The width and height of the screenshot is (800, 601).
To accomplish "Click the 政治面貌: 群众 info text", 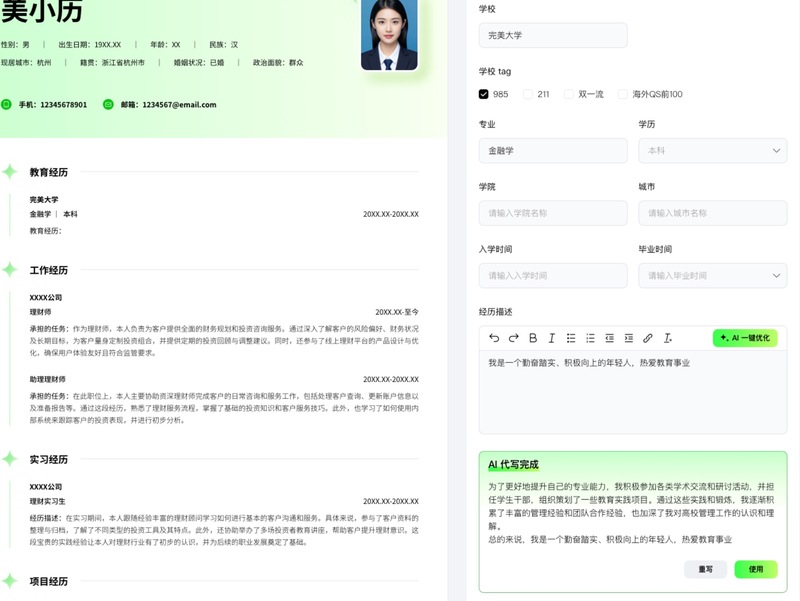I will [278, 62].
